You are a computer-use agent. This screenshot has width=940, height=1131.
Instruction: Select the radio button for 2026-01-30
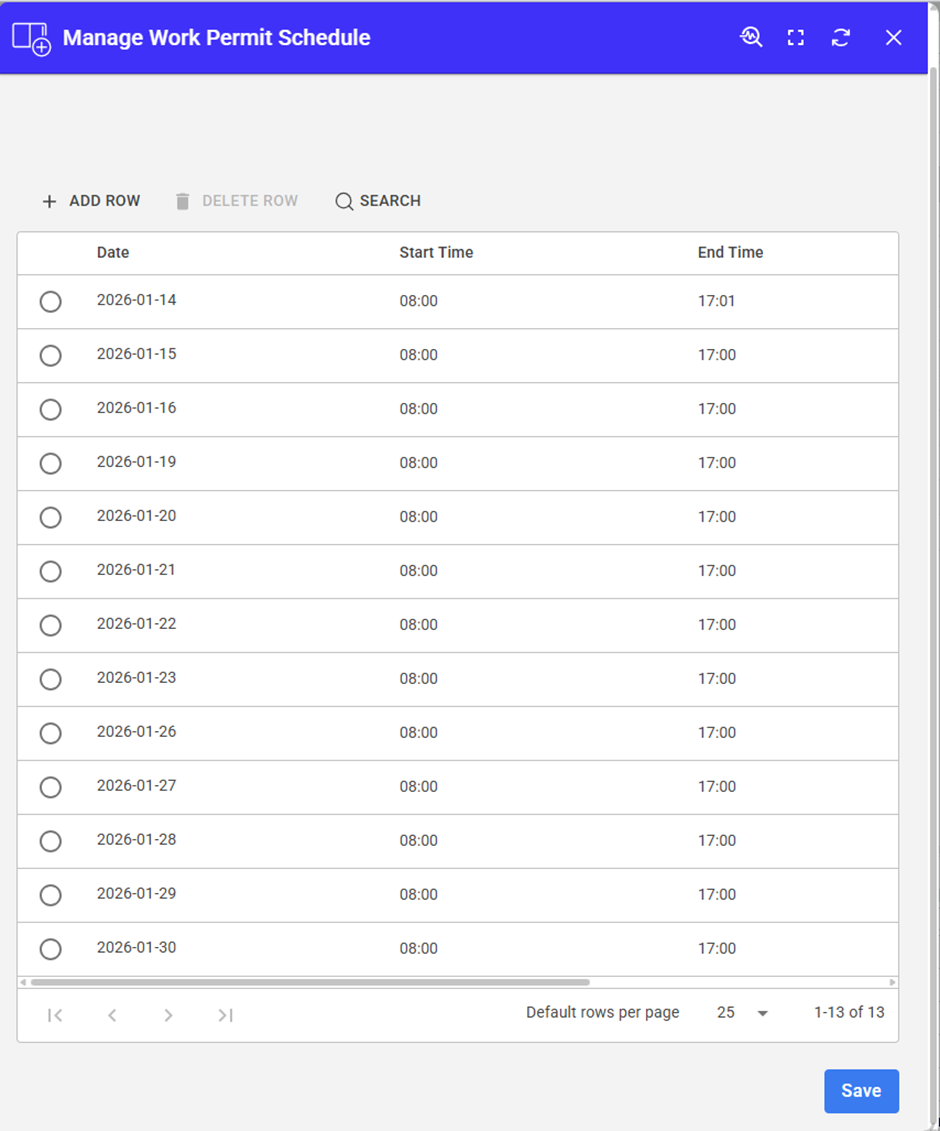click(50, 949)
